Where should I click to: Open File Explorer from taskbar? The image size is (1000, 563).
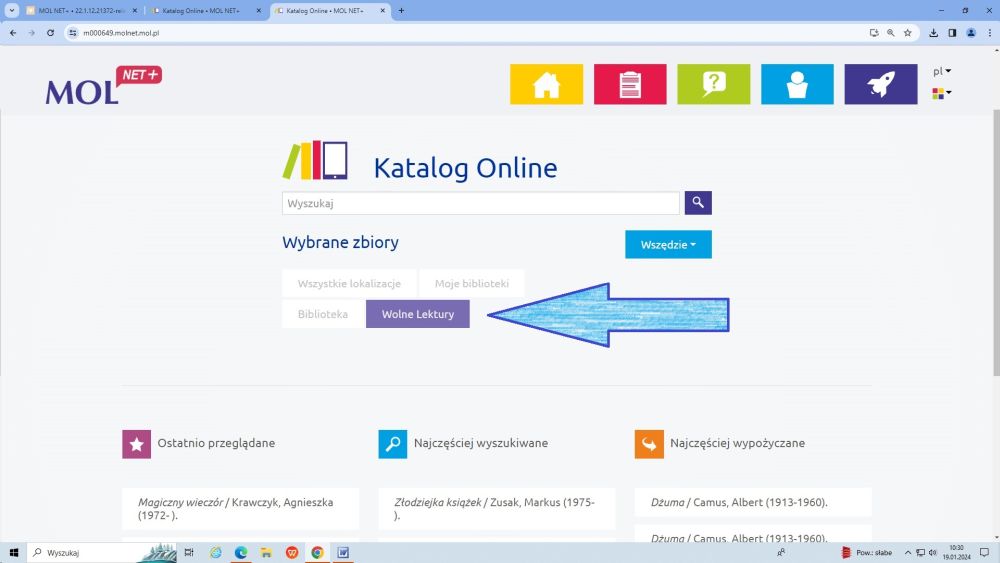point(266,553)
